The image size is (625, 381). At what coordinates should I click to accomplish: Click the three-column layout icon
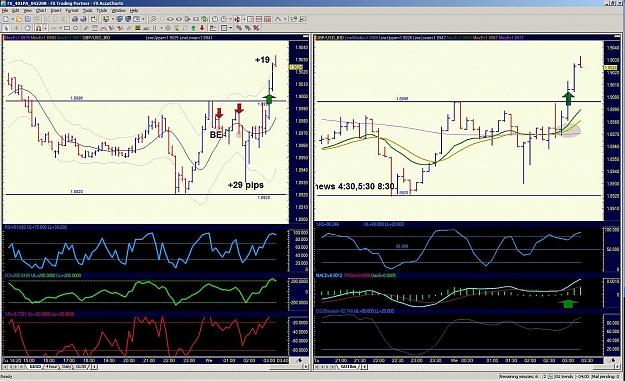point(267,19)
